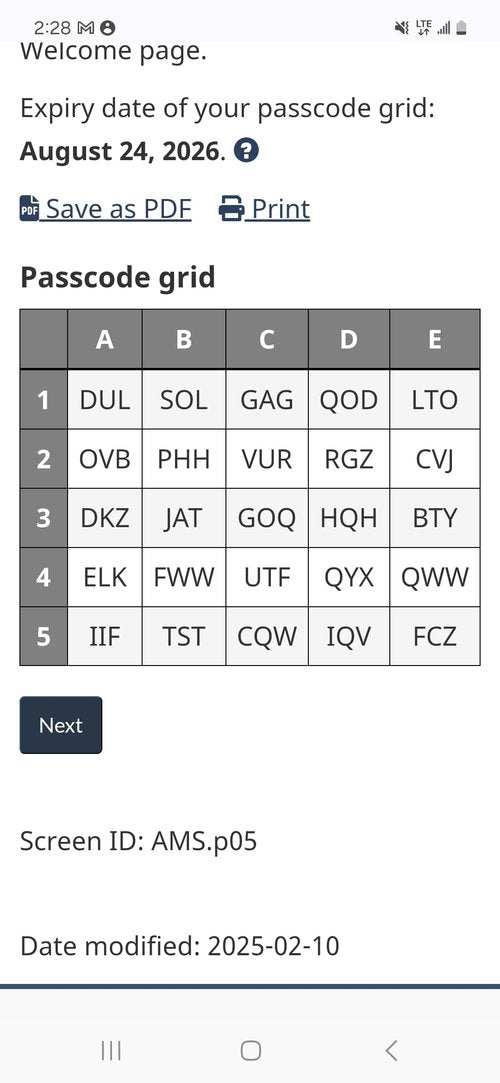Select grid cell containing QWW
The image size is (500, 1083).
[435, 577]
